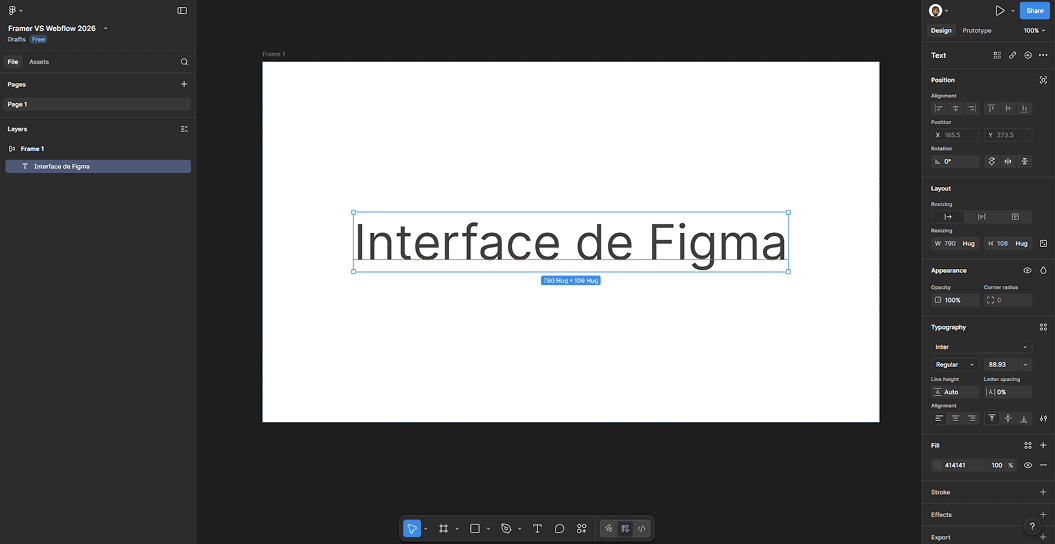Viewport: 1055px width, 544px height.
Task: Click the rotate 90 degrees icon
Action: (991, 161)
